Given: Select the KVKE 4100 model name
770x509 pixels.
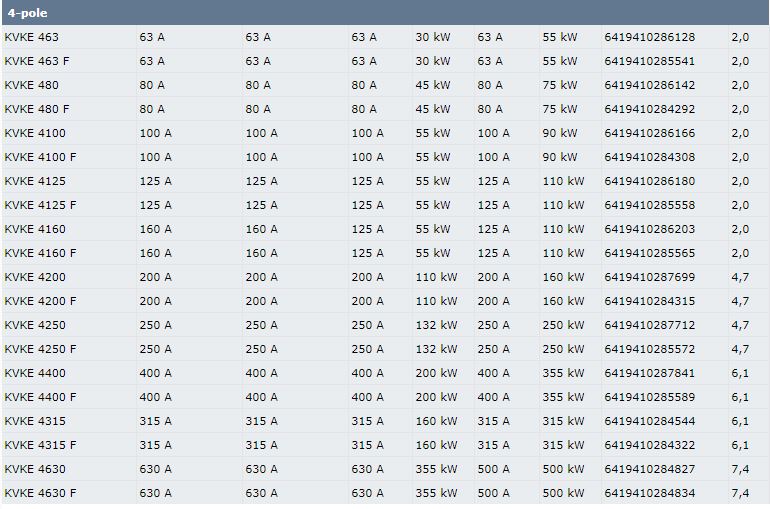Looking at the screenshot, I should click(35, 134).
